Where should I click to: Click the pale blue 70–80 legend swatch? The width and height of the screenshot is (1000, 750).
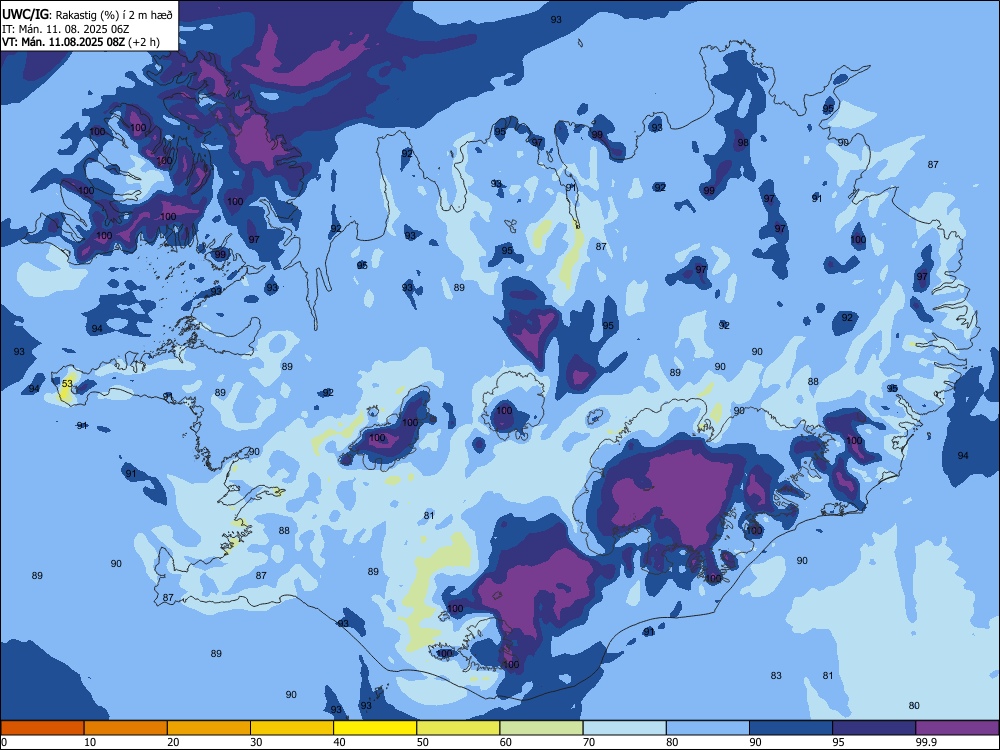(x=624, y=728)
